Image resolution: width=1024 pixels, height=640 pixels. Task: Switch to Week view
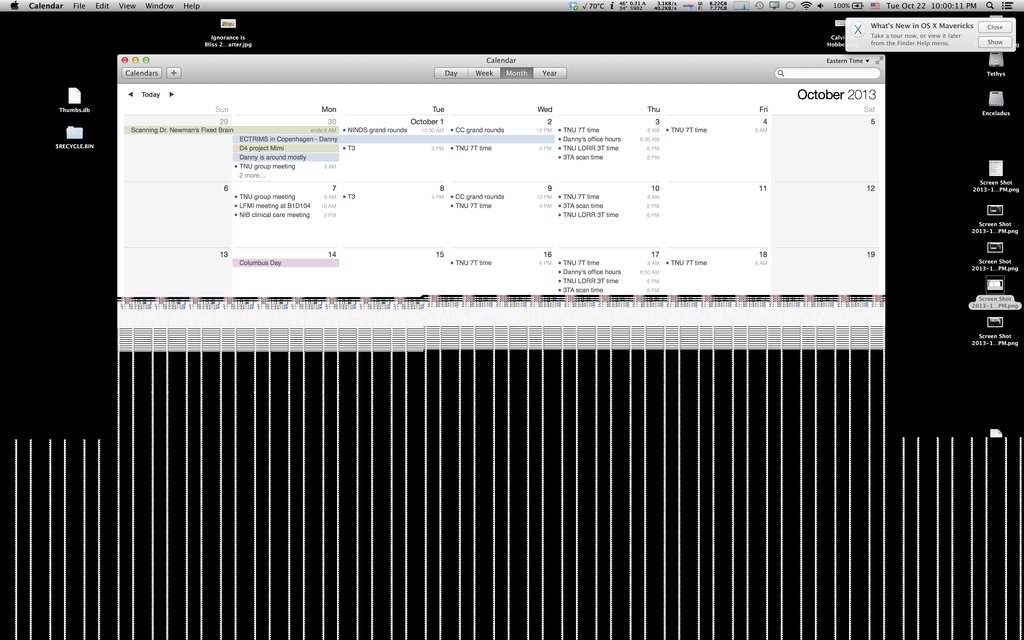pyautogui.click(x=484, y=73)
